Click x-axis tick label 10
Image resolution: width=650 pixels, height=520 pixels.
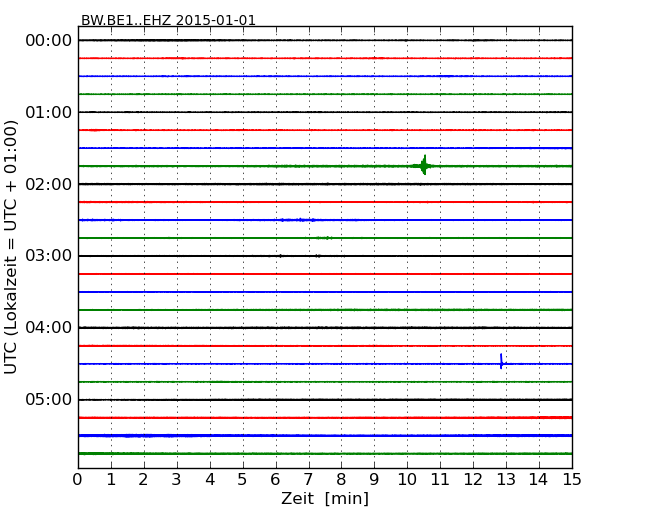click(407, 480)
